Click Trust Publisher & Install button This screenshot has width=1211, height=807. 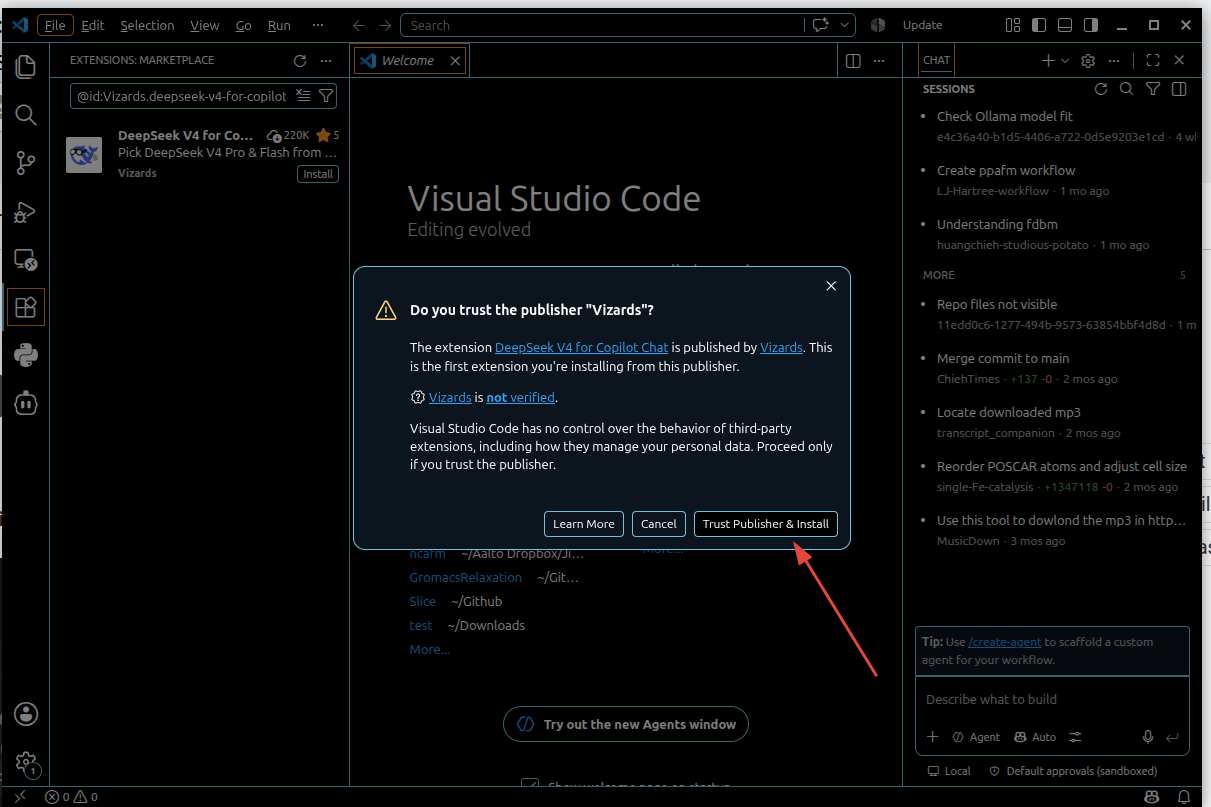click(x=766, y=524)
